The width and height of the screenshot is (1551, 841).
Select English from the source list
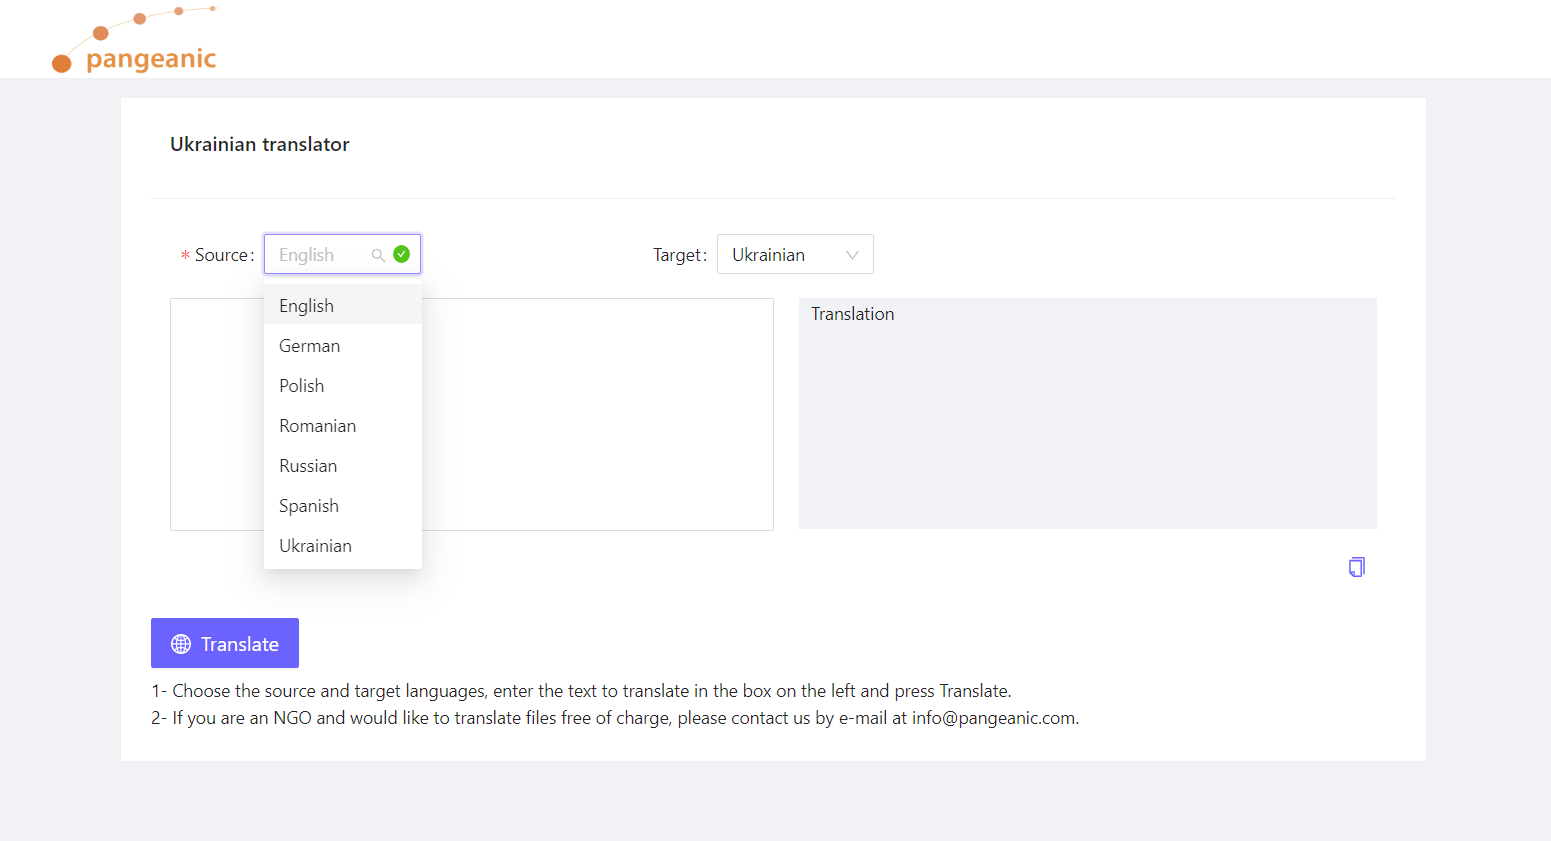click(307, 306)
